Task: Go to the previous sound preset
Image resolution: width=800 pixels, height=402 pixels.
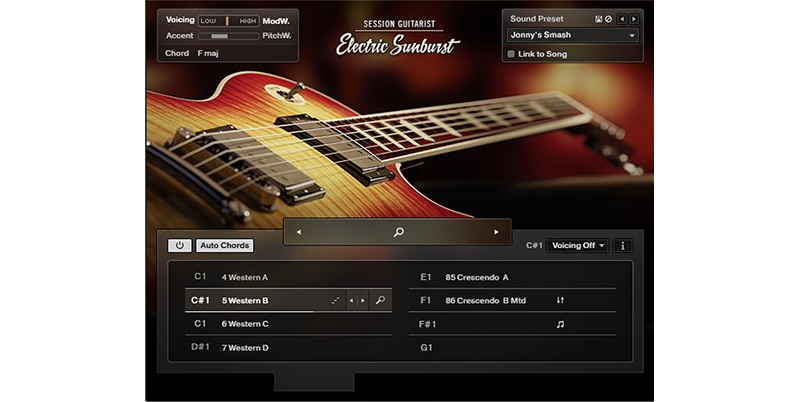Action: coord(622,19)
